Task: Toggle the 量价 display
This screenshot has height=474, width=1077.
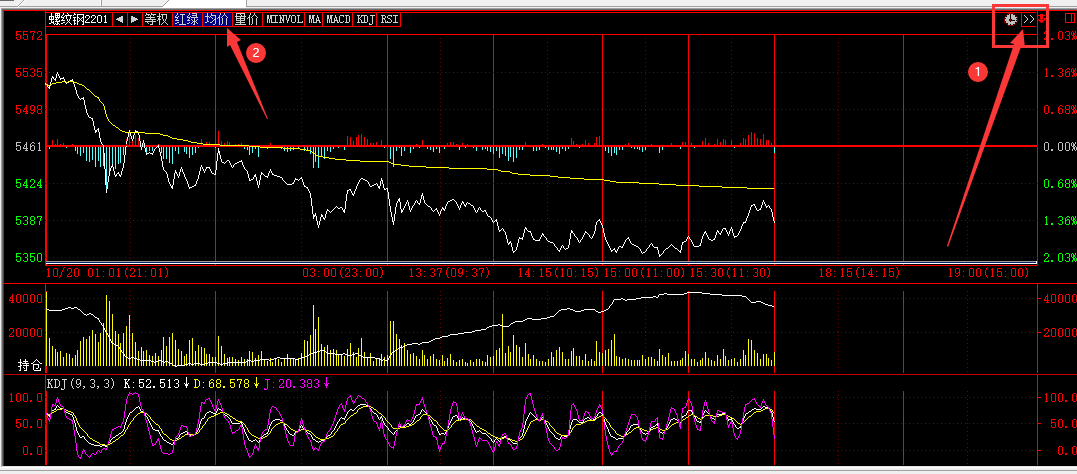Action: click(x=247, y=19)
